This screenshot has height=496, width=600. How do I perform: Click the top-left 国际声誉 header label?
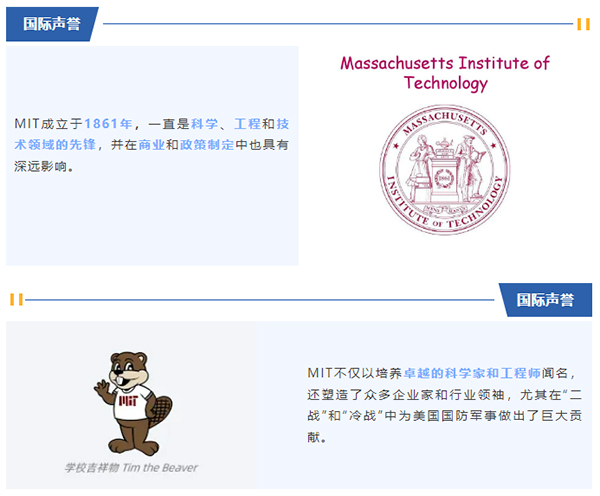click(52, 24)
